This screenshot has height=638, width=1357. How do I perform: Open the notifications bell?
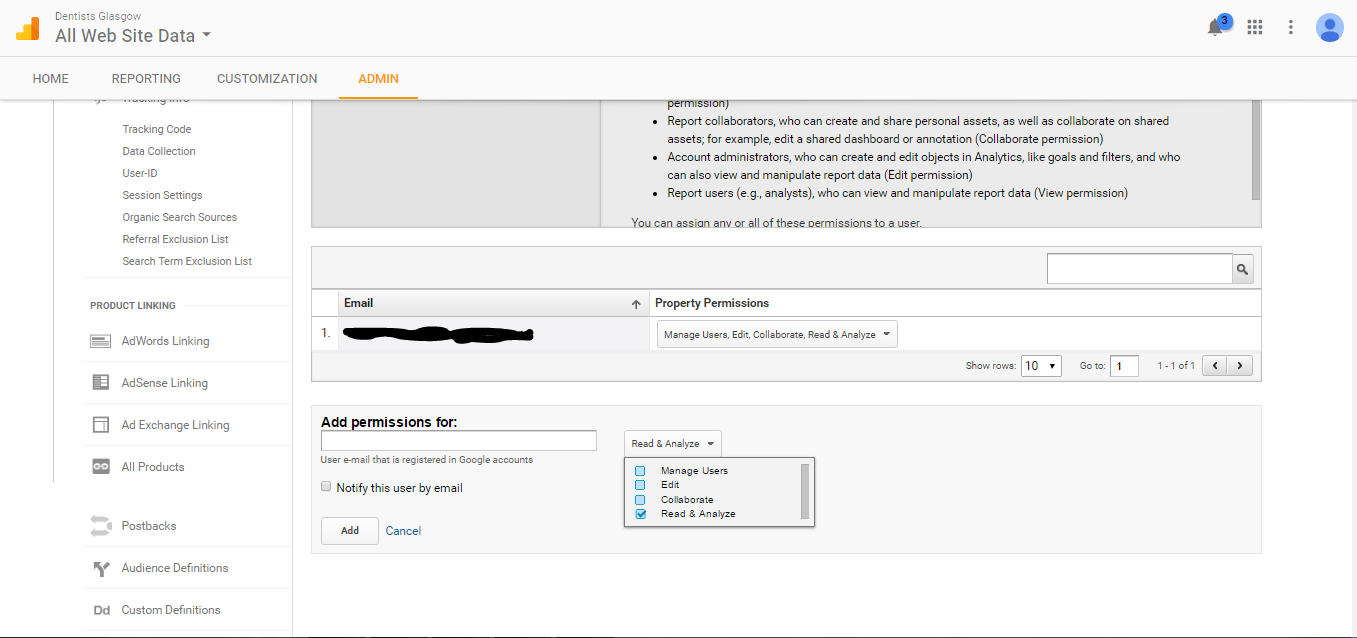tap(1216, 27)
